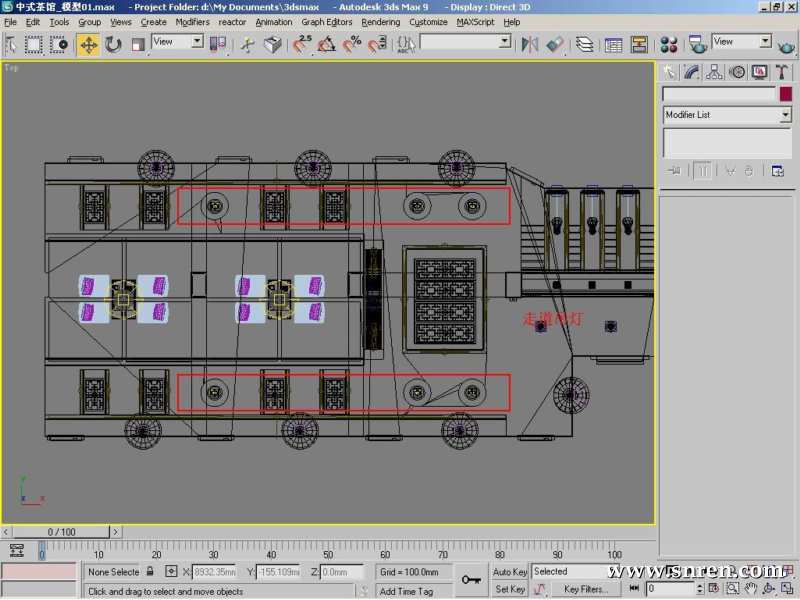Enable the Select and Manipulate tool
The height and width of the screenshot is (600, 800).
coord(248,45)
